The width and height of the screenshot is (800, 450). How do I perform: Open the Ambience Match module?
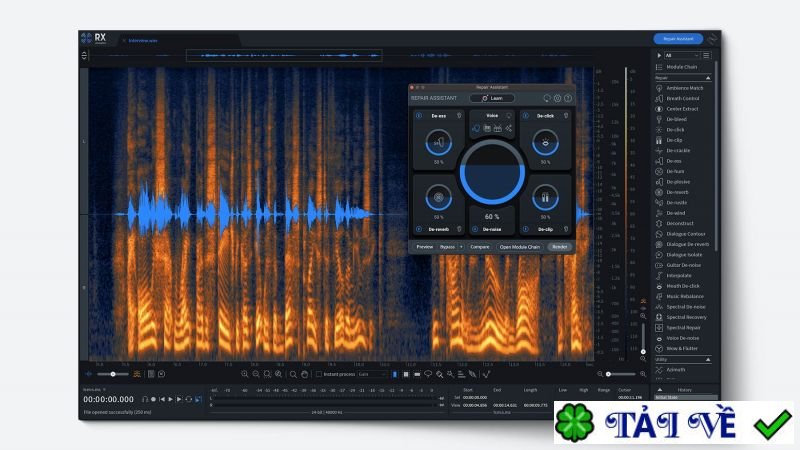tap(679, 88)
